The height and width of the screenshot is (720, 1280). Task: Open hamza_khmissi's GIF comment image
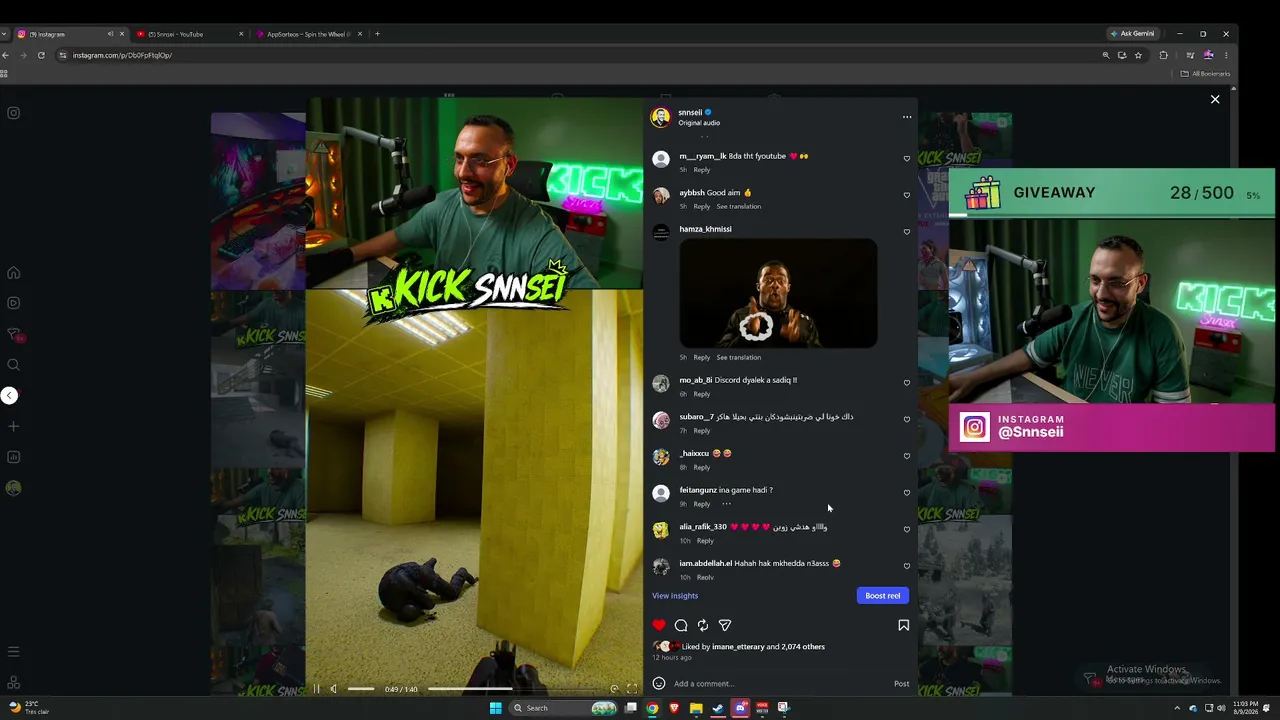(x=778, y=293)
